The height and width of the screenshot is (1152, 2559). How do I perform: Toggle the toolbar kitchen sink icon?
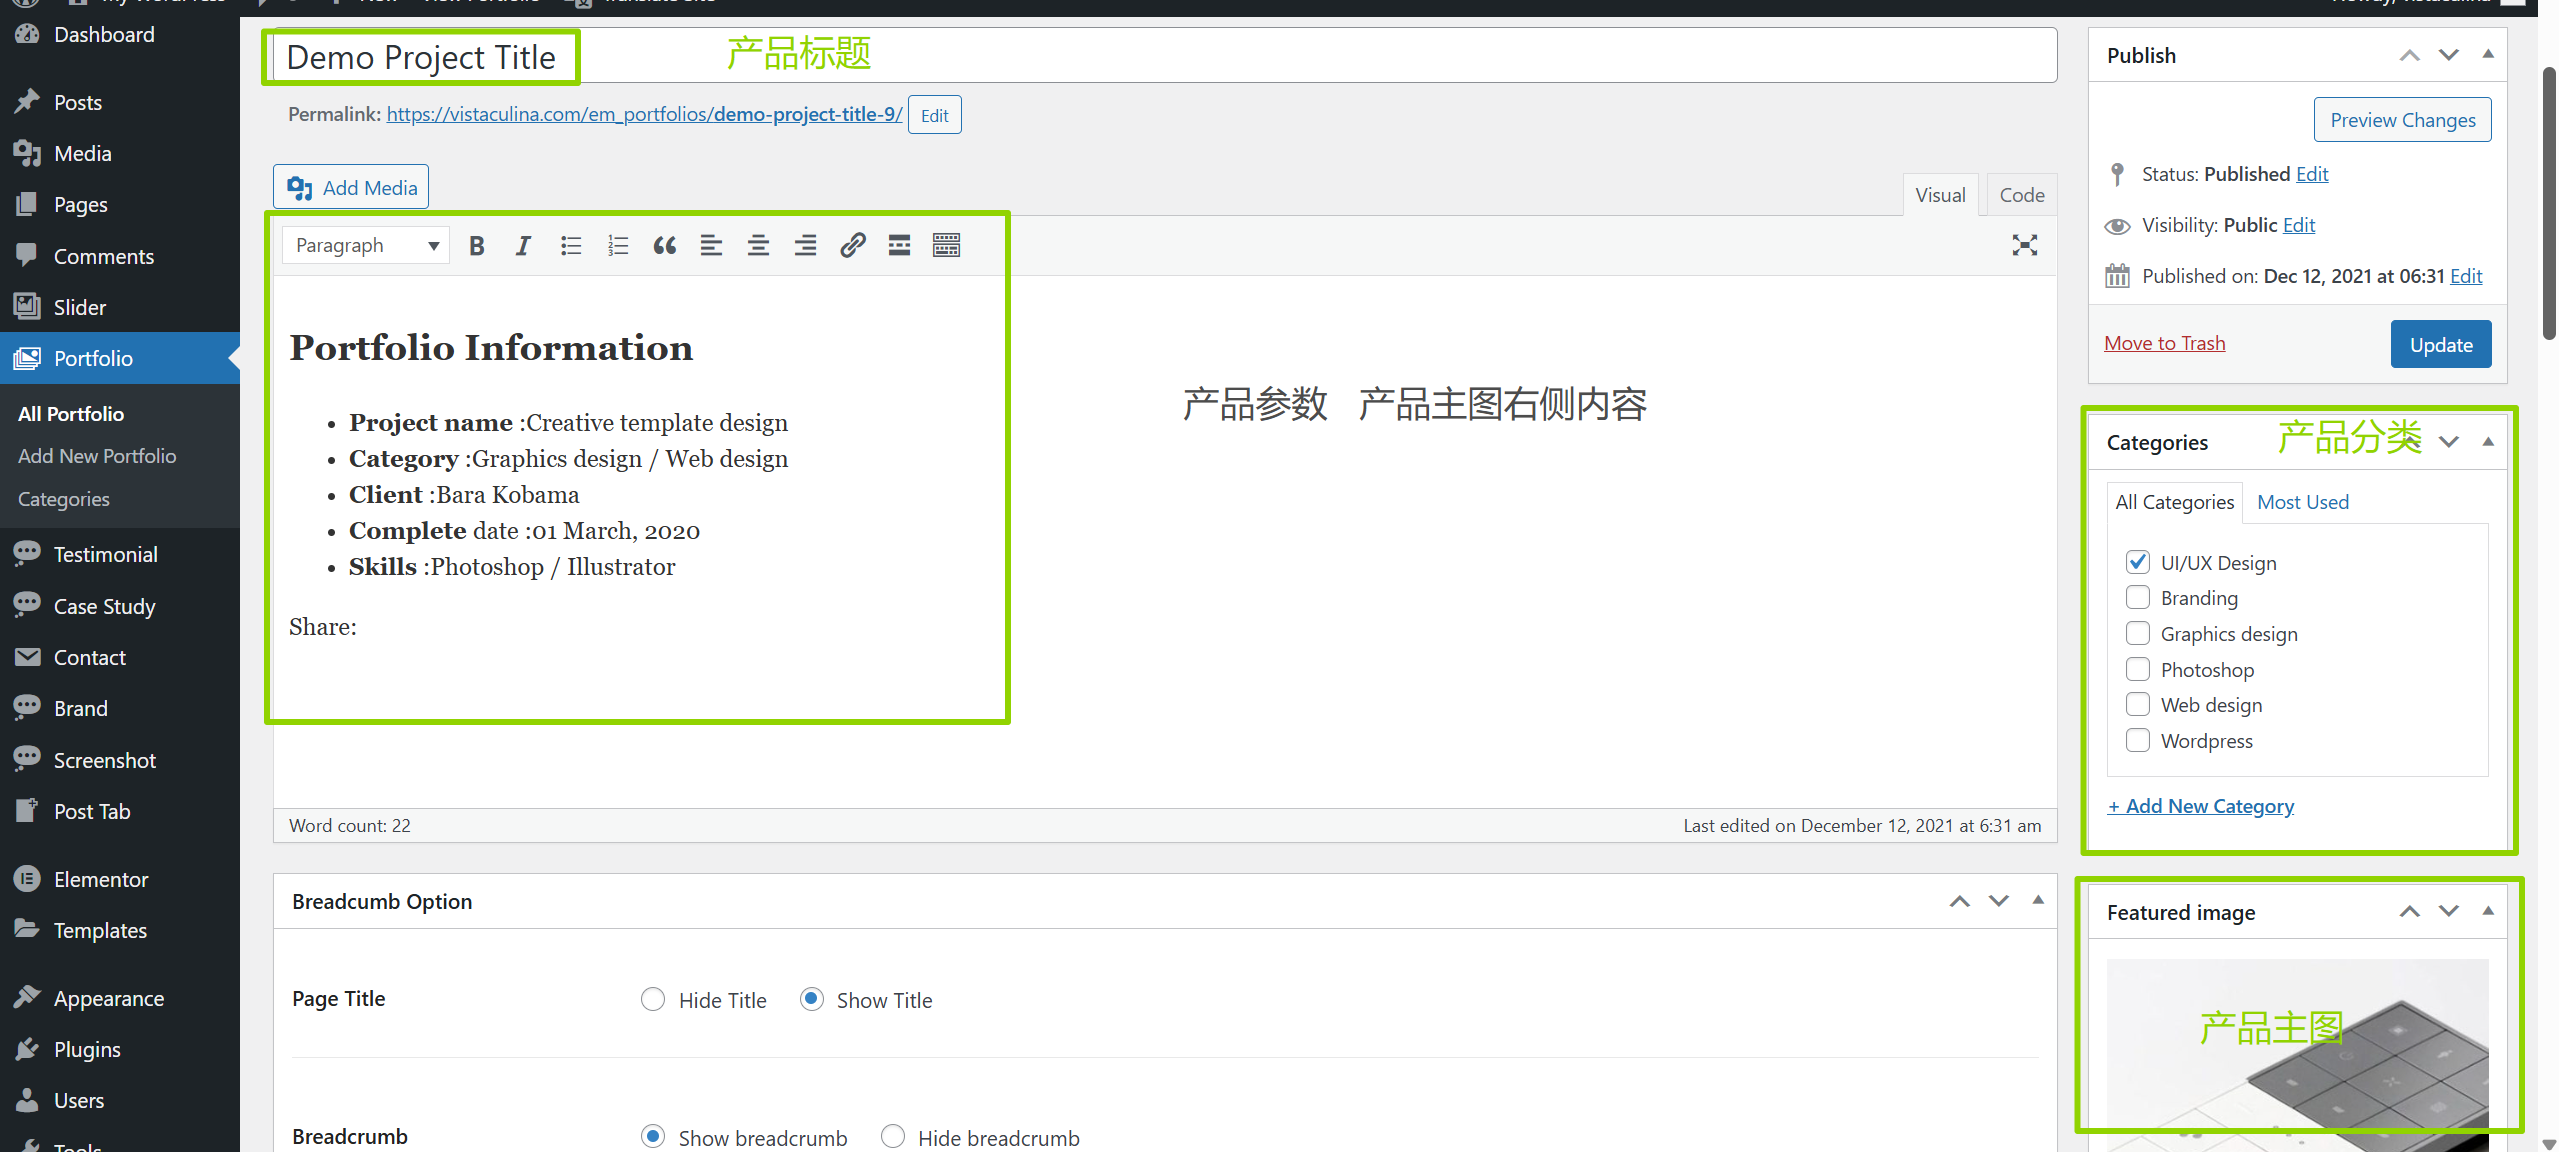pyautogui.click(x=946, y=245)
